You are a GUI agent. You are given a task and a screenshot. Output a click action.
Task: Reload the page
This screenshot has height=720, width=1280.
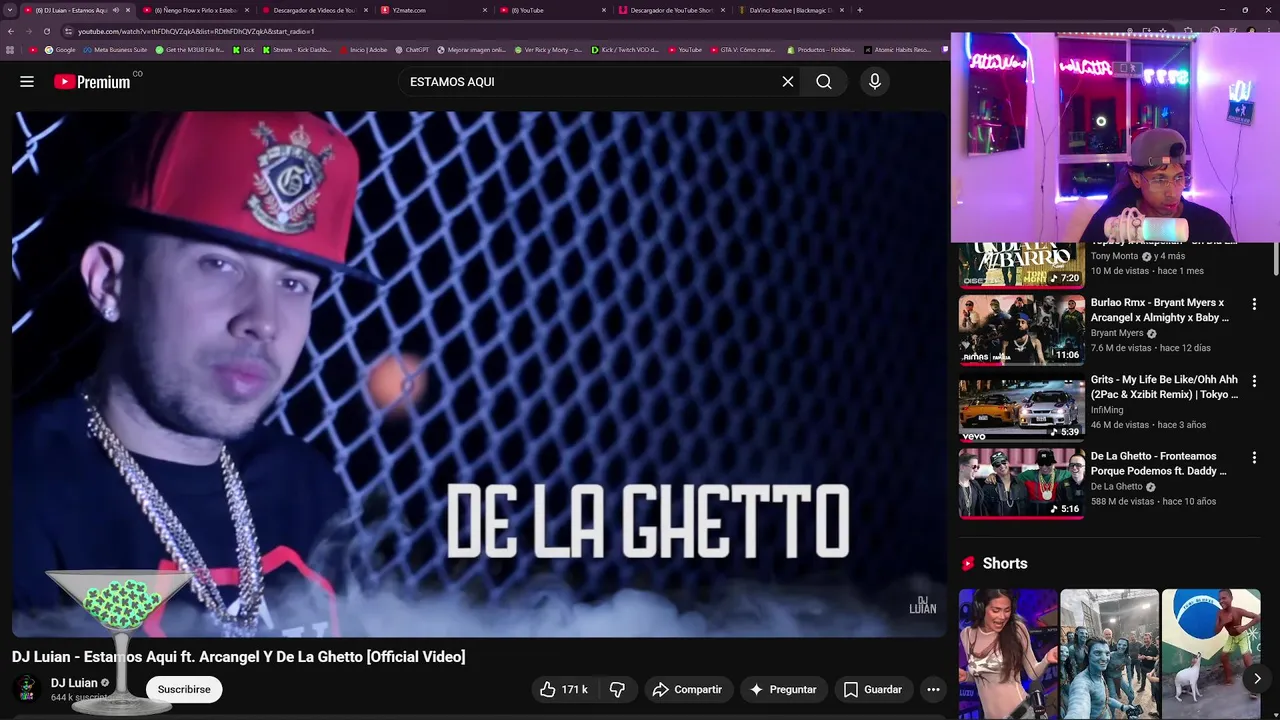(46, 31)
